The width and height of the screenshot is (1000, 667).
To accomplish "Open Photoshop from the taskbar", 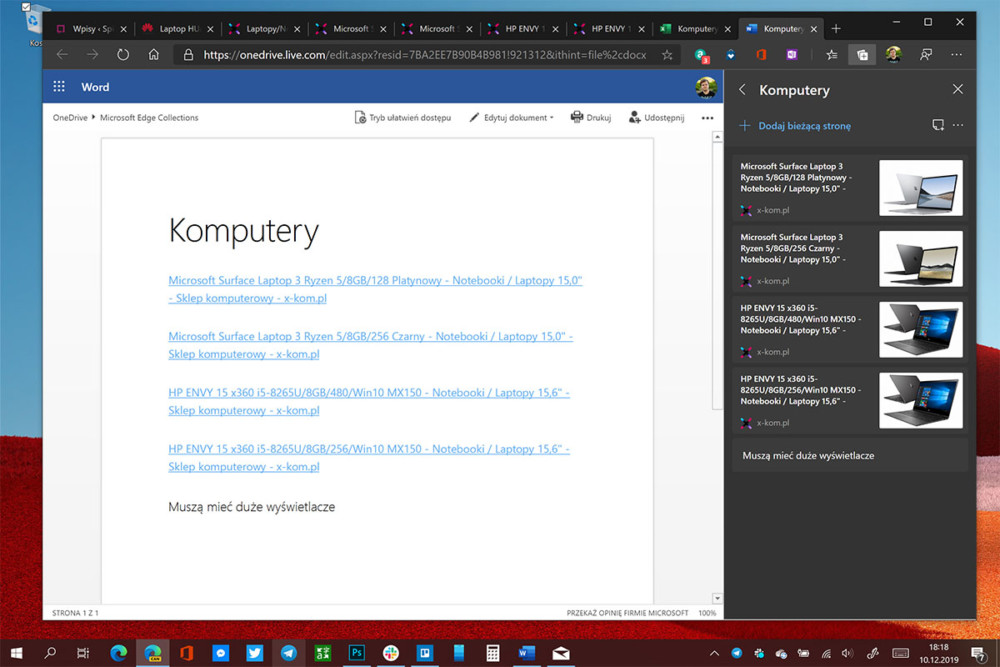I will pos(357,653).
